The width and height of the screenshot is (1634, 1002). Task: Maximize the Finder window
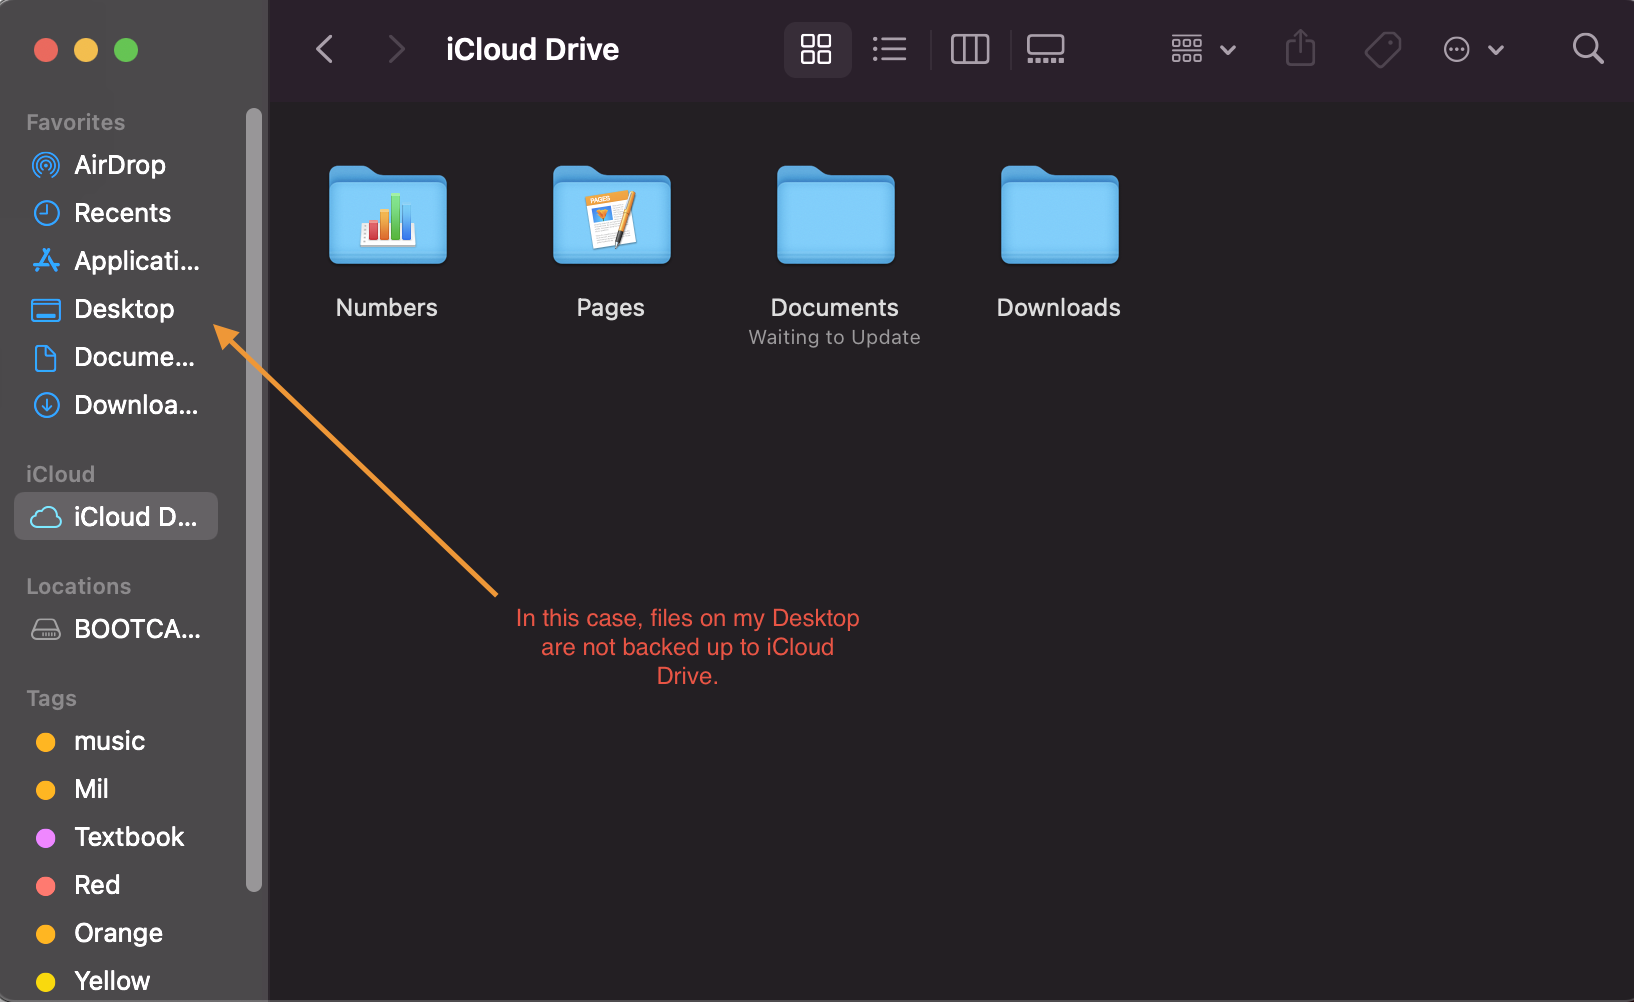(126, 49)
